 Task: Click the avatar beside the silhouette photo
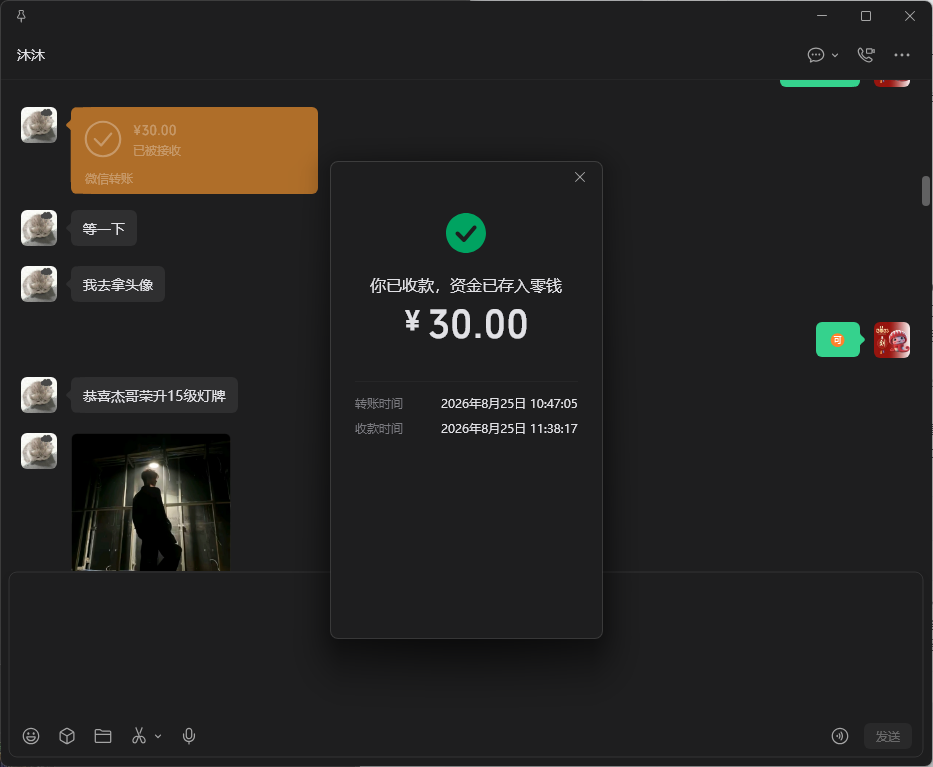pos(39,451)
